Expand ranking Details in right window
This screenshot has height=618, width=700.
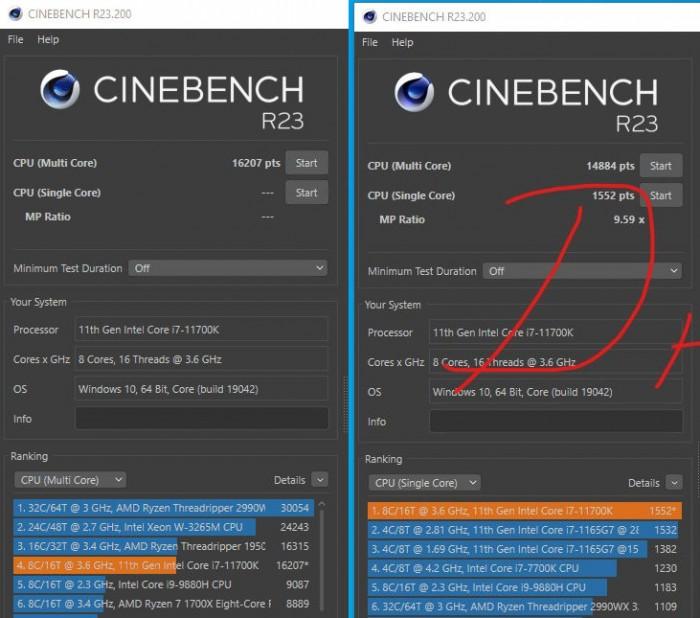[x=674, y=483]
